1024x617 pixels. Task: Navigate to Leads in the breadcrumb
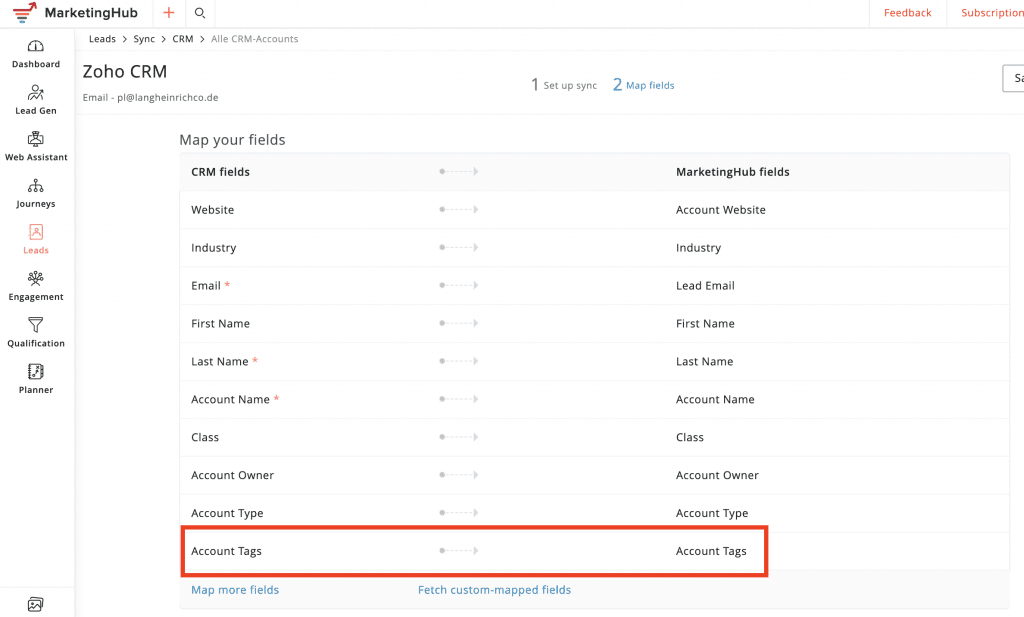103,39
